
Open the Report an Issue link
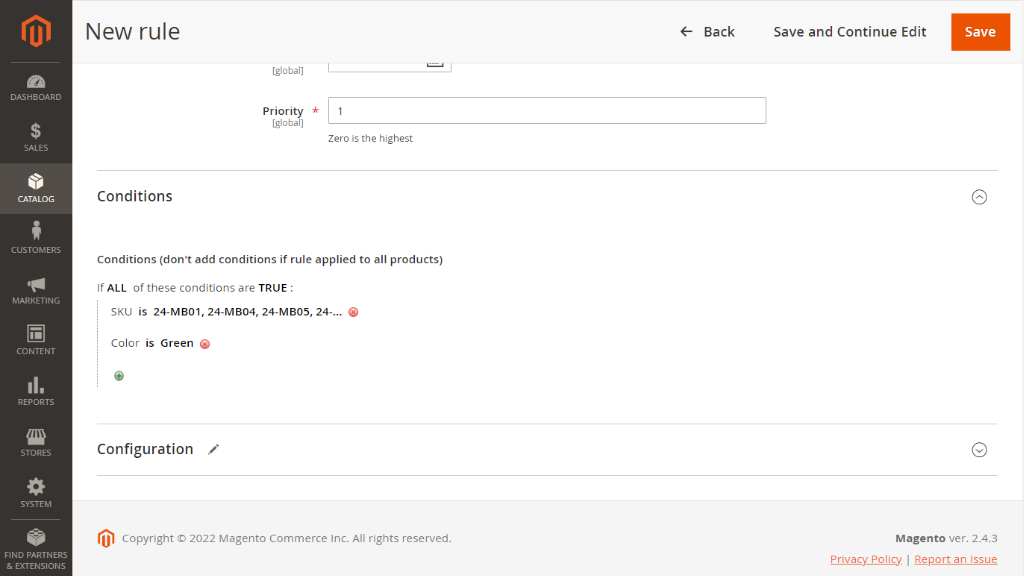coord(955,559)
